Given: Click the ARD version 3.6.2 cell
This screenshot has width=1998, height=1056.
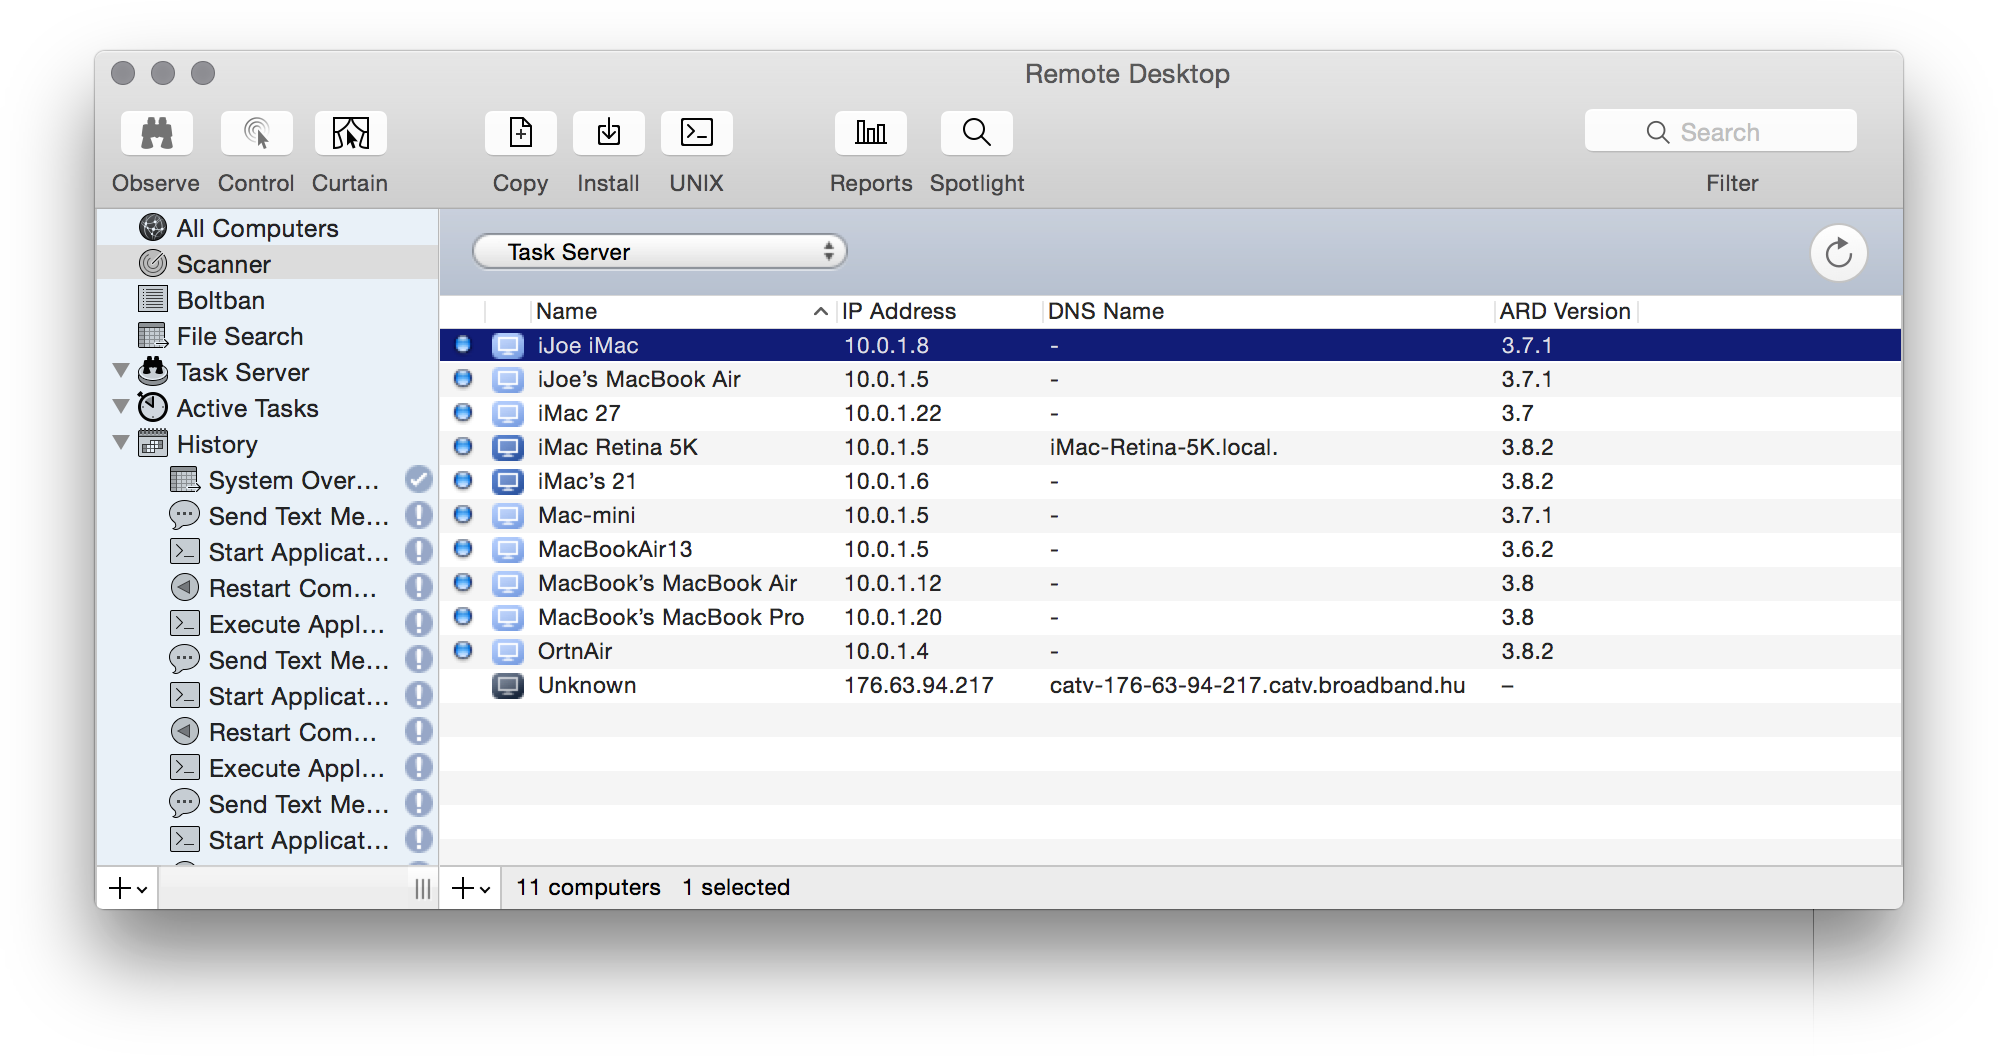Looking at the screenshot, I should [x=1527, y=549].
